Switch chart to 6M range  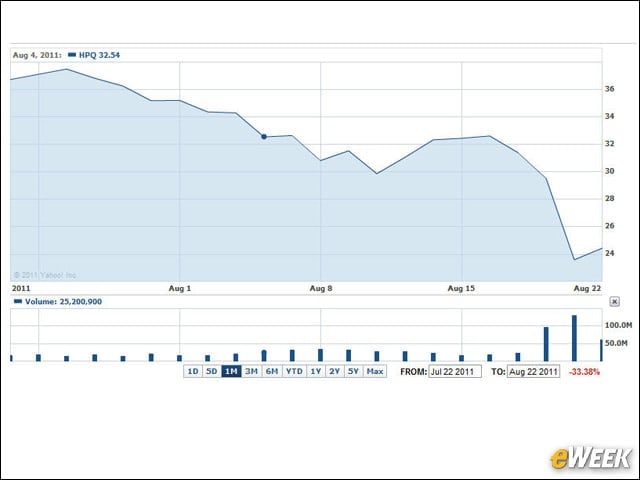coord(272,371)
